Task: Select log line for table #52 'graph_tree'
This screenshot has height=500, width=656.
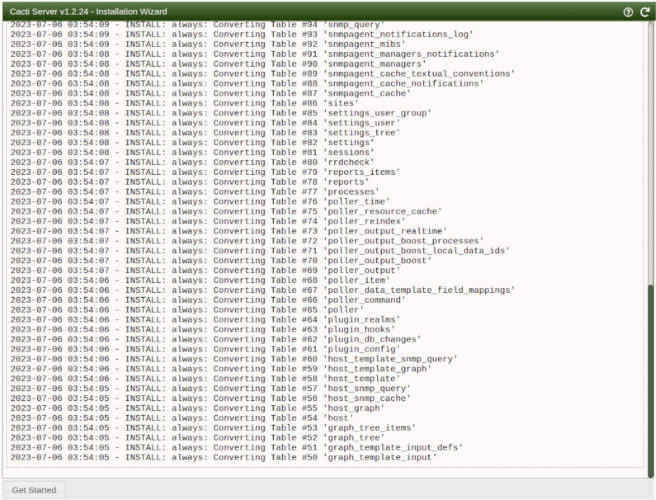Action: click(197, 438)
